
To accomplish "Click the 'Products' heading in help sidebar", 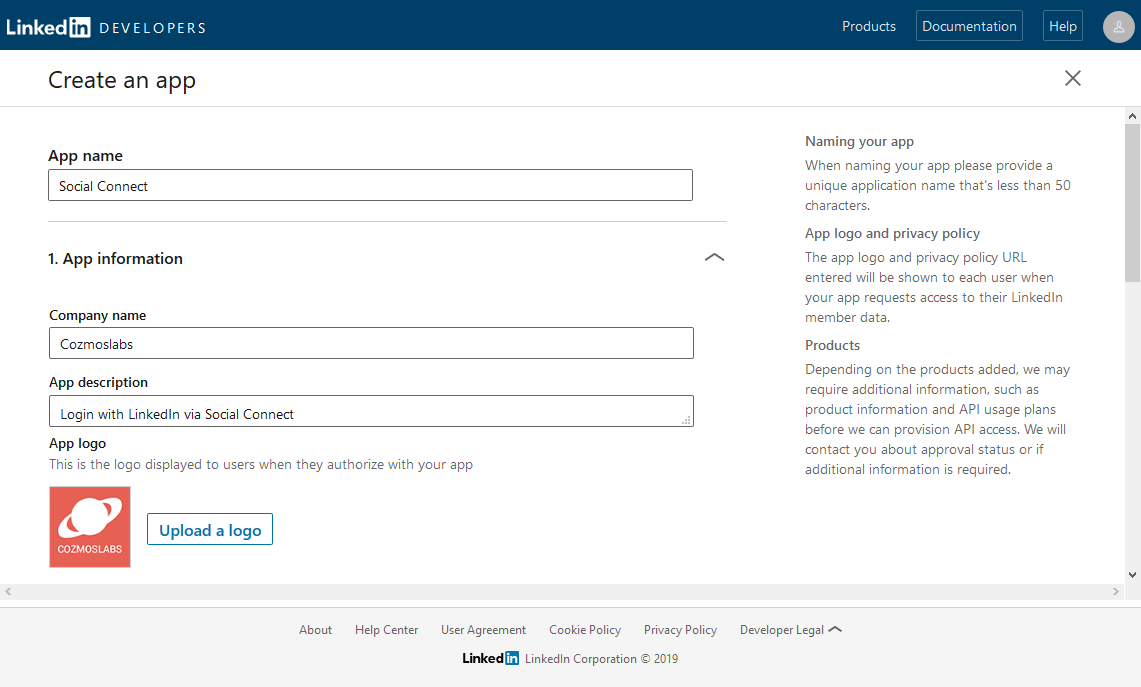I will 832,346.
